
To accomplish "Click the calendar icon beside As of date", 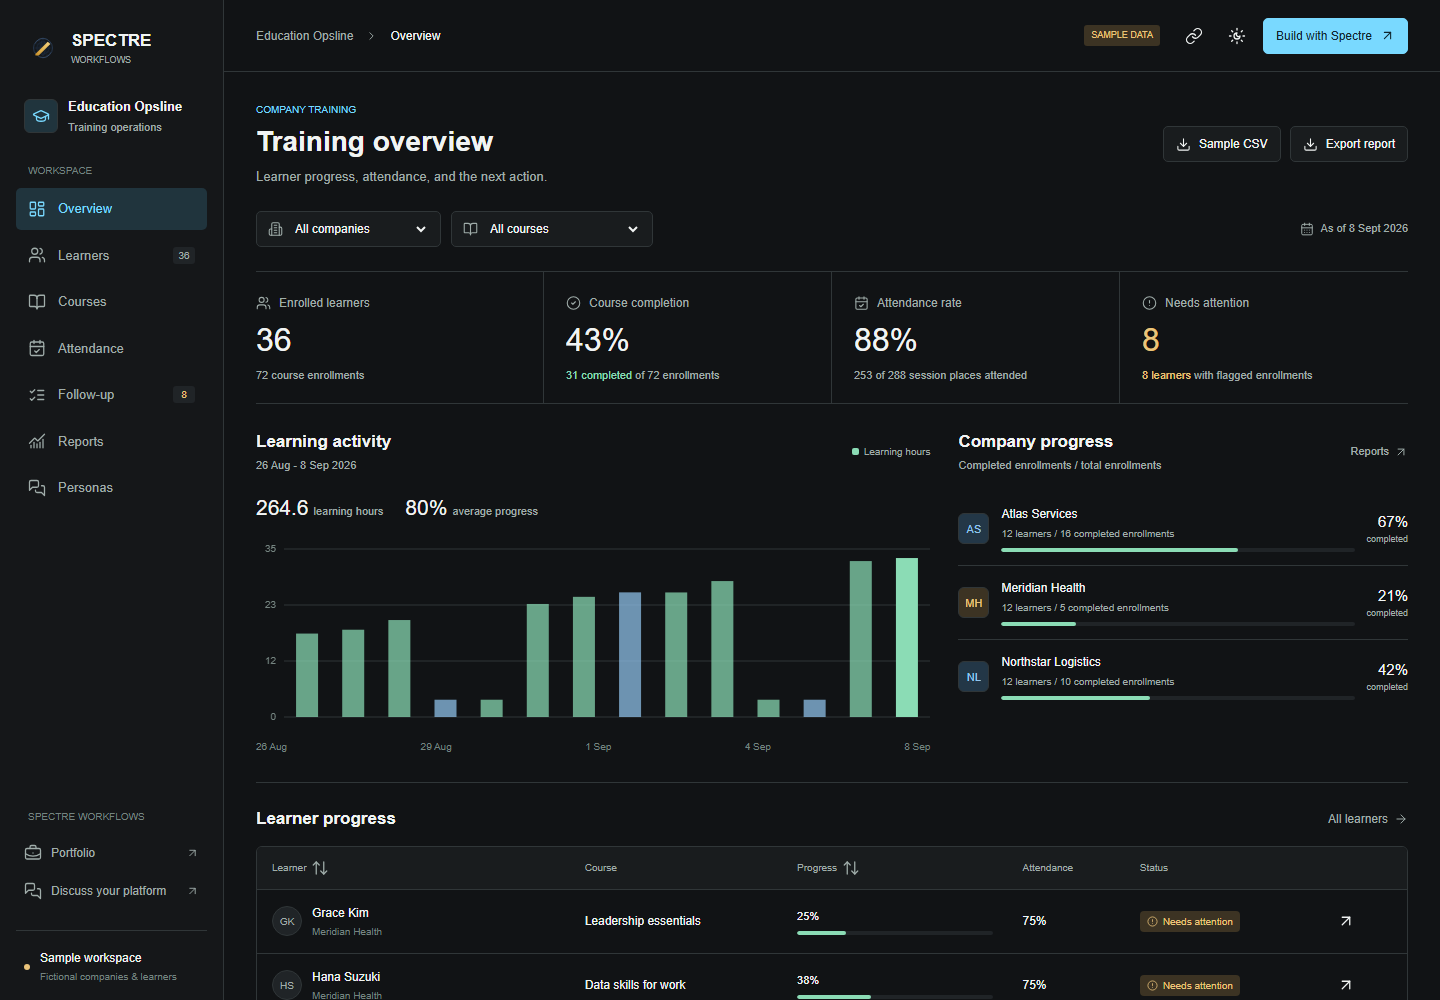I will click(1306, 229).
